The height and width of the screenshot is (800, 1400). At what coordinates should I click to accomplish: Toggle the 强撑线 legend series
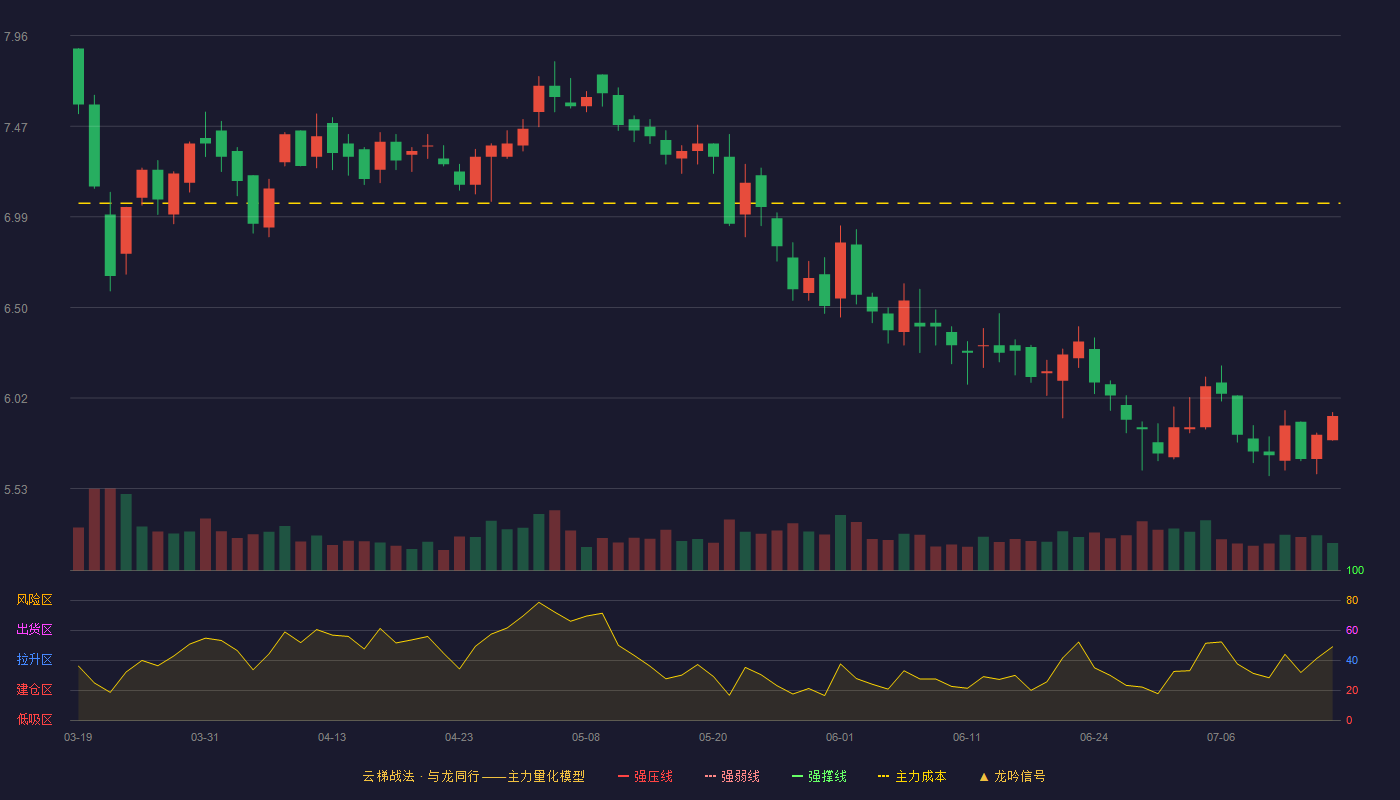[819, 776]
